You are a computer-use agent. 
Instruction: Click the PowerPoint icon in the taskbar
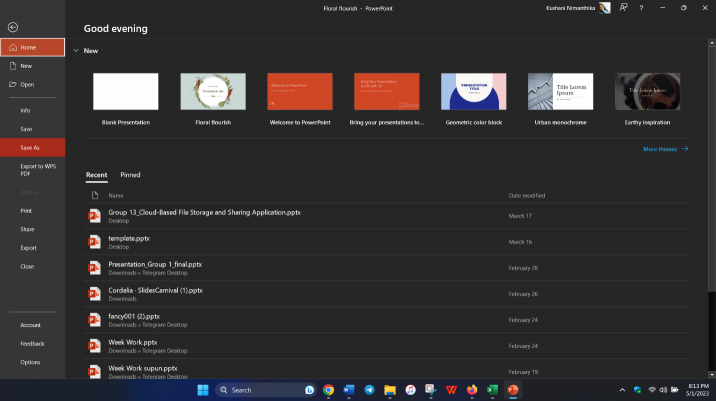(x=513, y=390)
